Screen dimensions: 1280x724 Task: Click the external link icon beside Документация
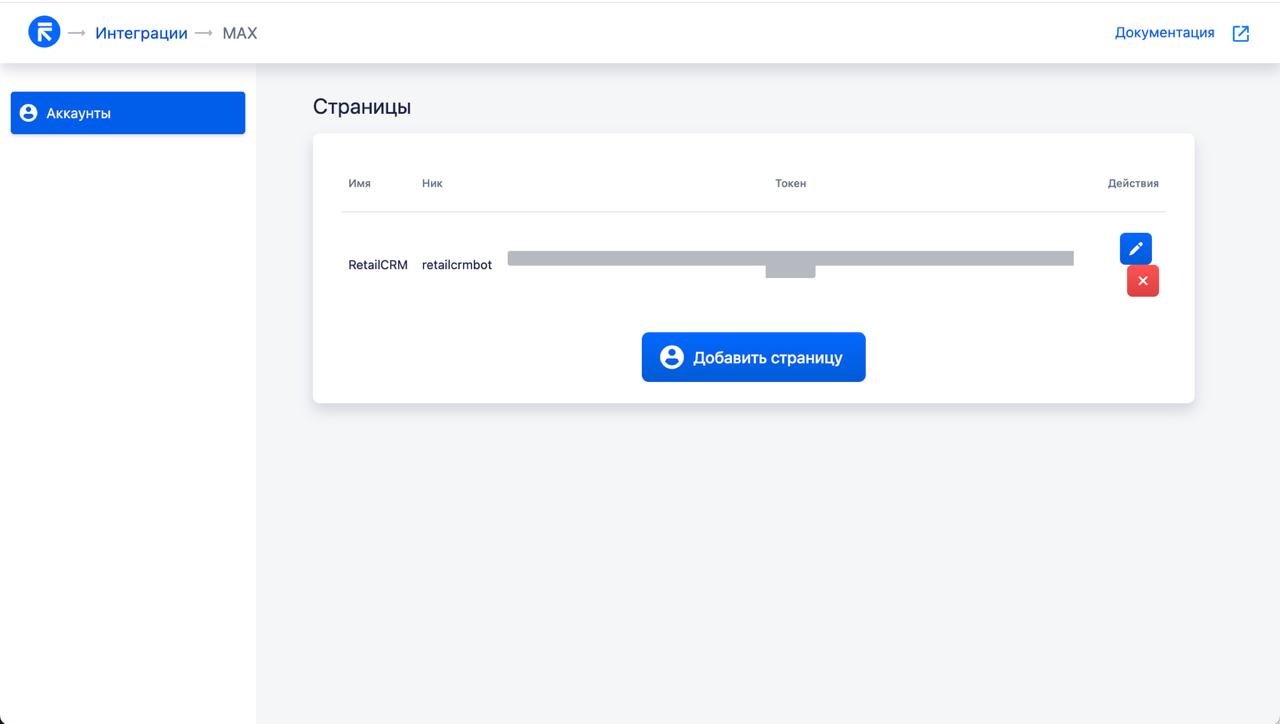click(x=1241, y=33)
